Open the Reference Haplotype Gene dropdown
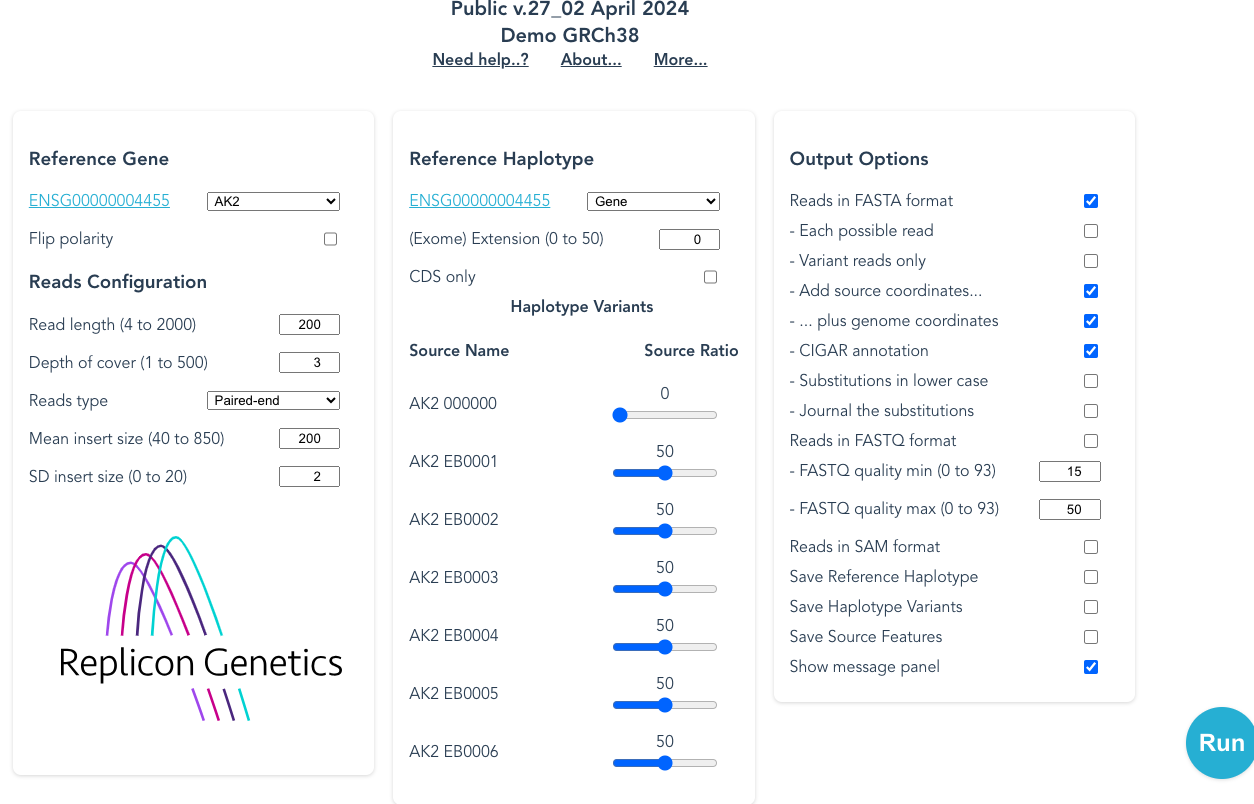 click(652, 201)
